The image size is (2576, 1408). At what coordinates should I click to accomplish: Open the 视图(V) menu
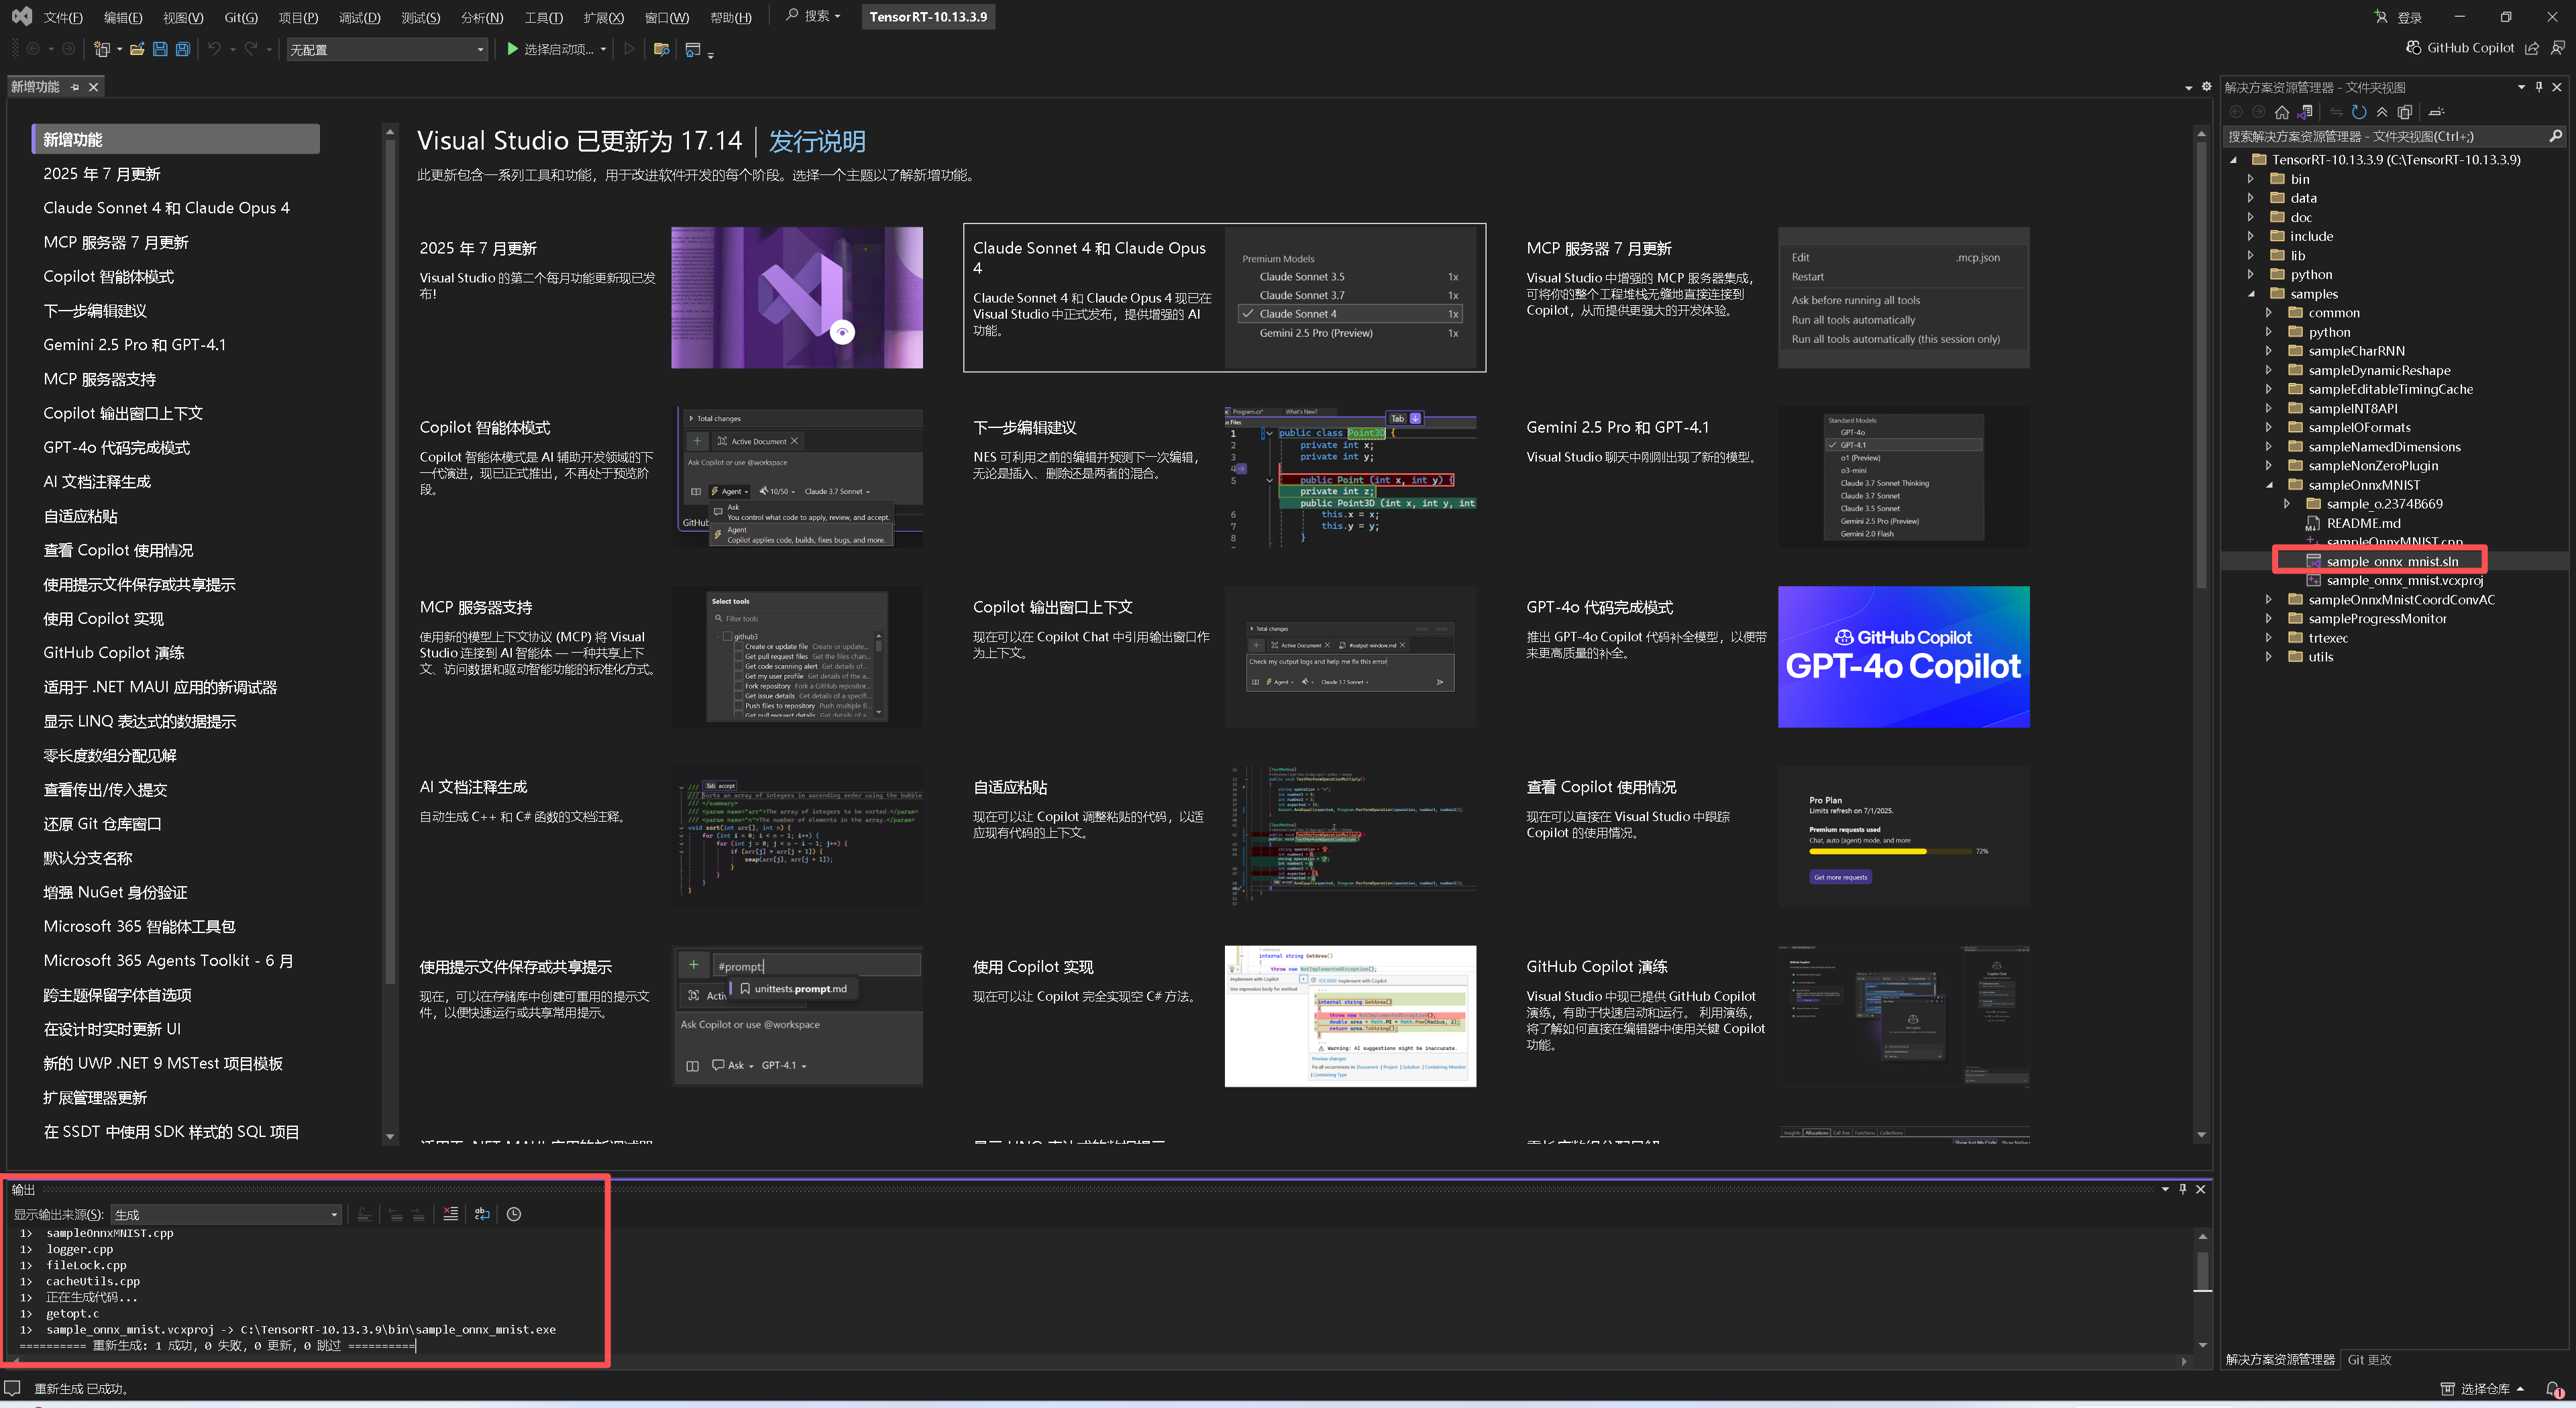[x=183, y=17]
